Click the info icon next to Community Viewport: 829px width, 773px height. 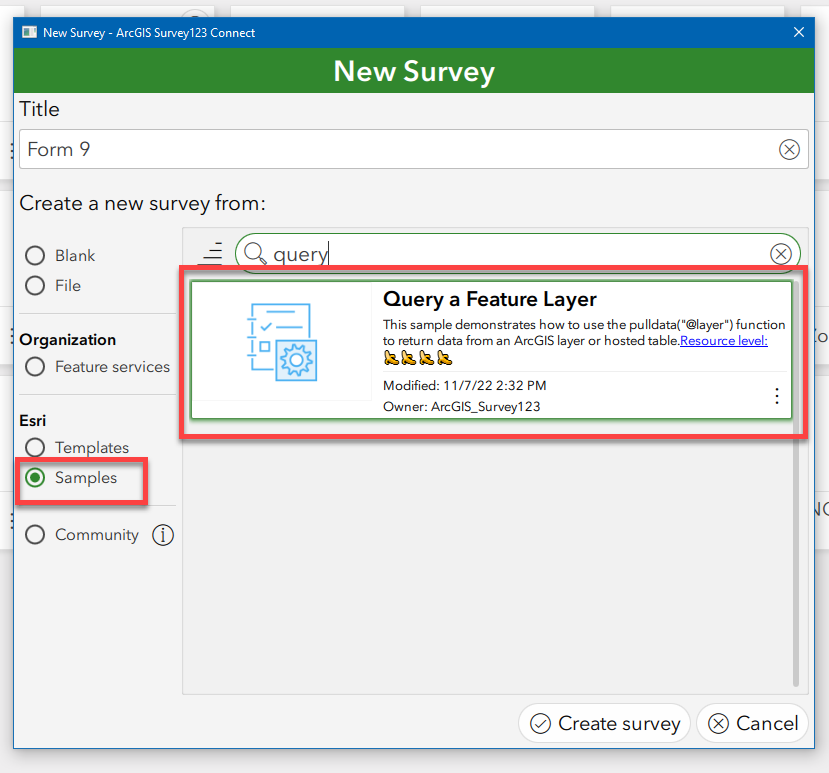[163, 535]
